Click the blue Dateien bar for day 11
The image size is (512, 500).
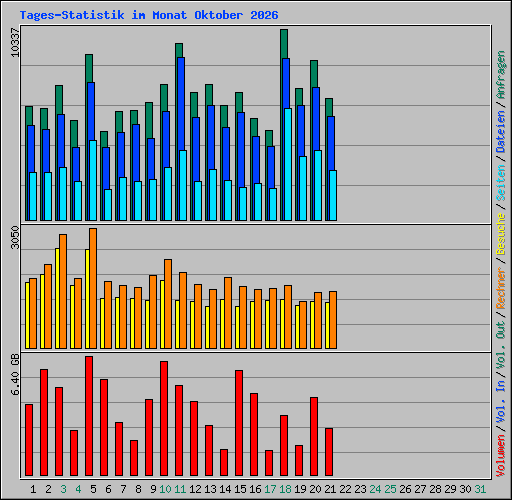point(181,103)
